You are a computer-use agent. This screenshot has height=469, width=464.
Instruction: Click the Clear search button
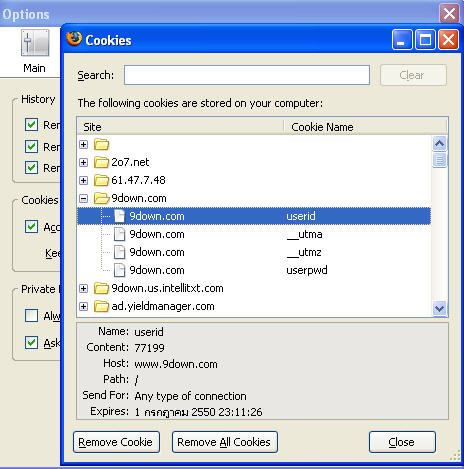(x=413, y=75)
